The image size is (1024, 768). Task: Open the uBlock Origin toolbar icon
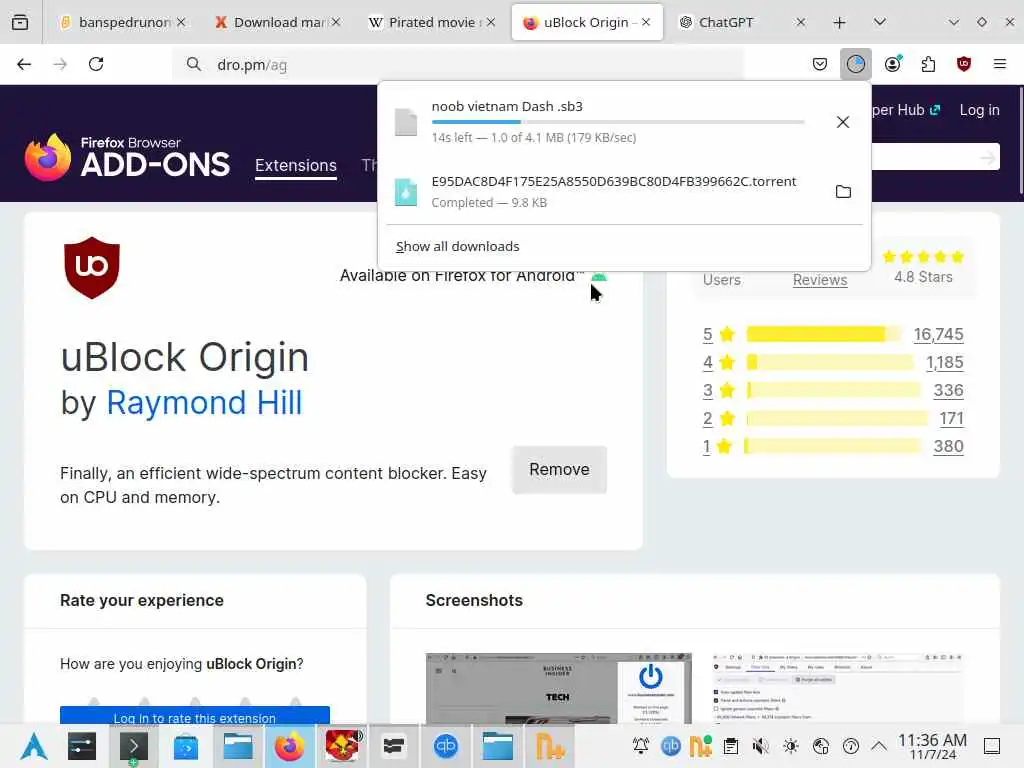point(964,64)
